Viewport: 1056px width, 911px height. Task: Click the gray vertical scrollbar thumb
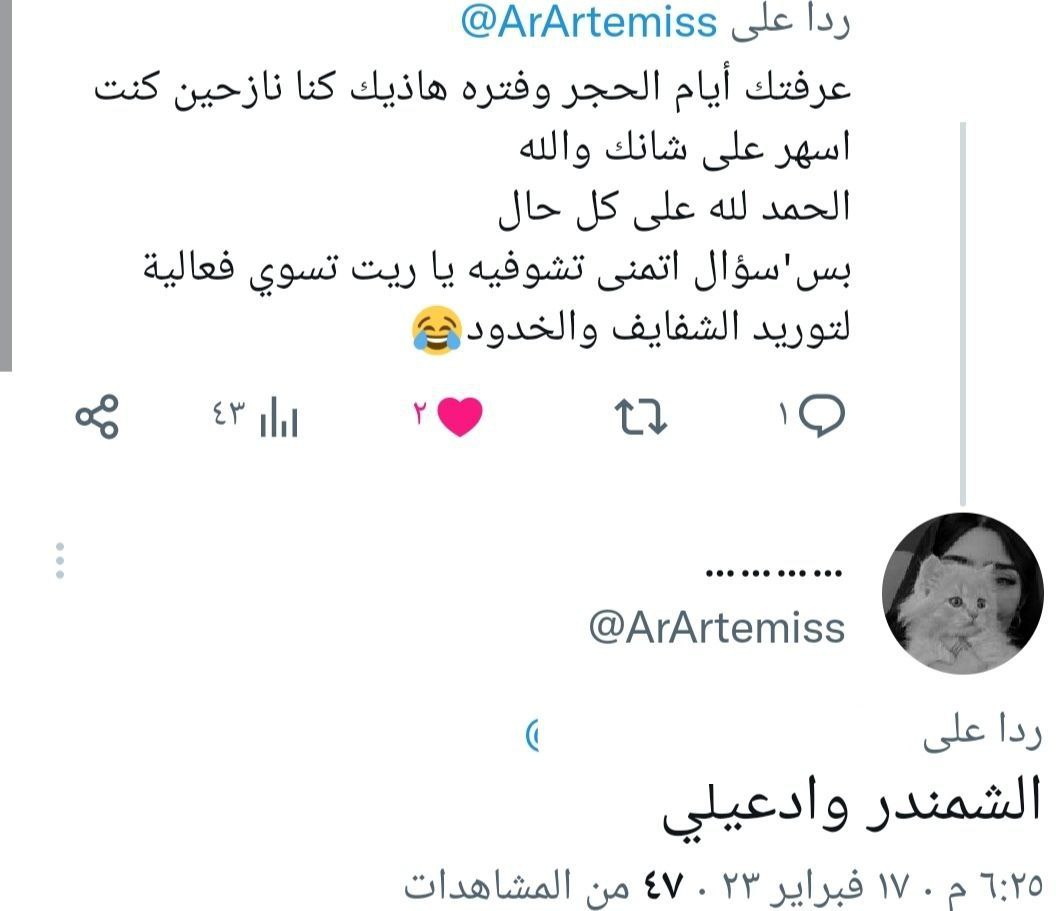pyautogui.click(x=6, y=185)
